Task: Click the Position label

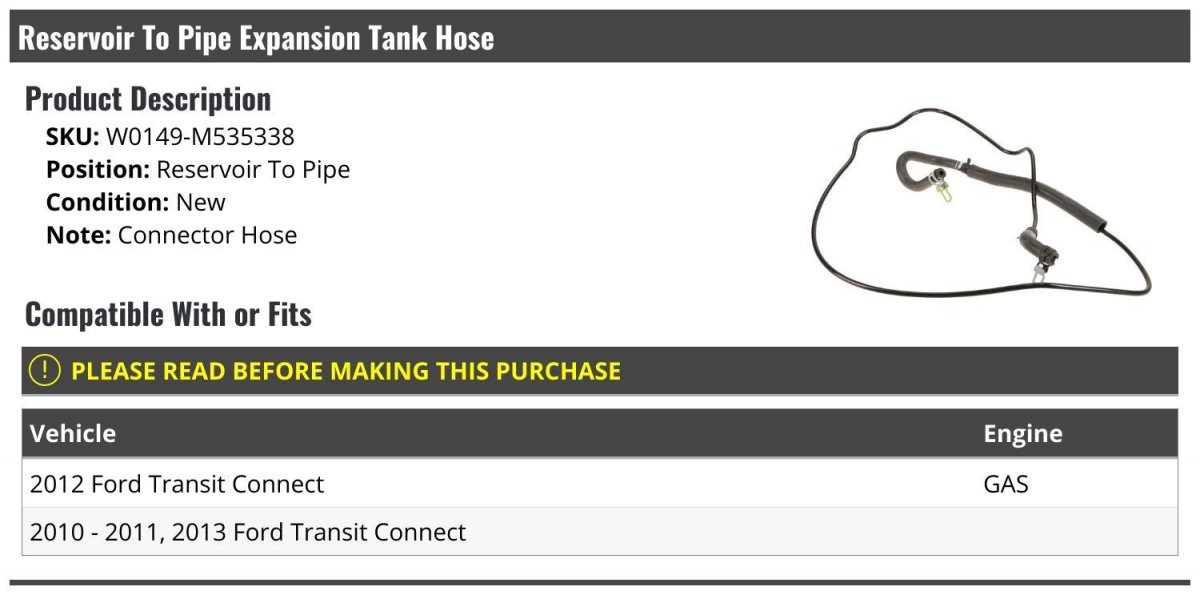Action: tap(98, 169)
